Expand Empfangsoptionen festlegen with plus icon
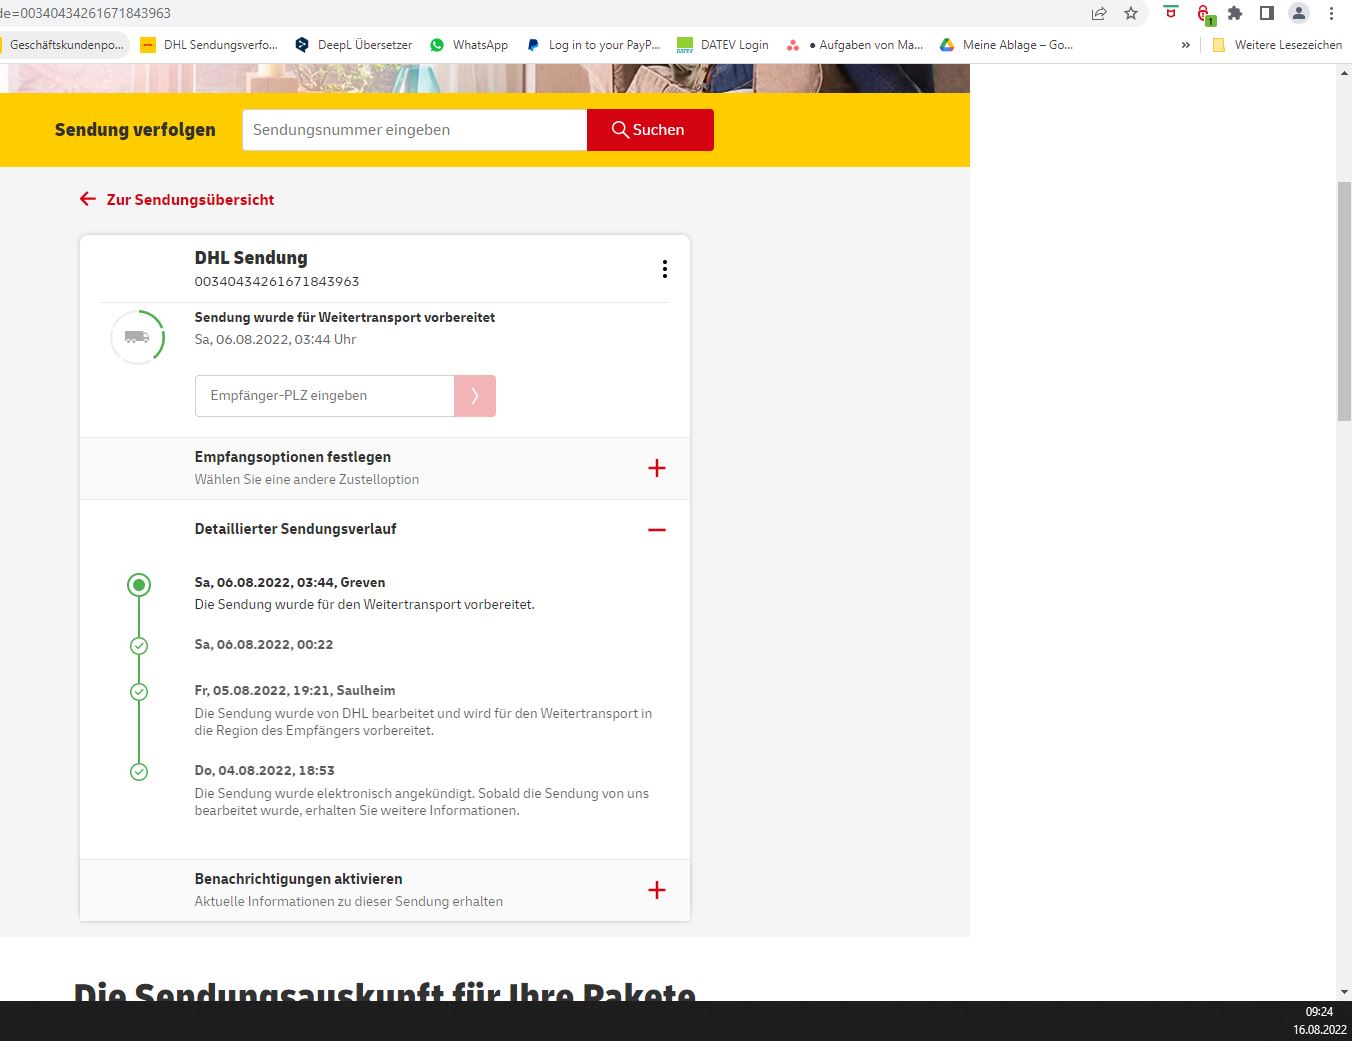Screen dimensions: 1352x1041 click(657, 468)
